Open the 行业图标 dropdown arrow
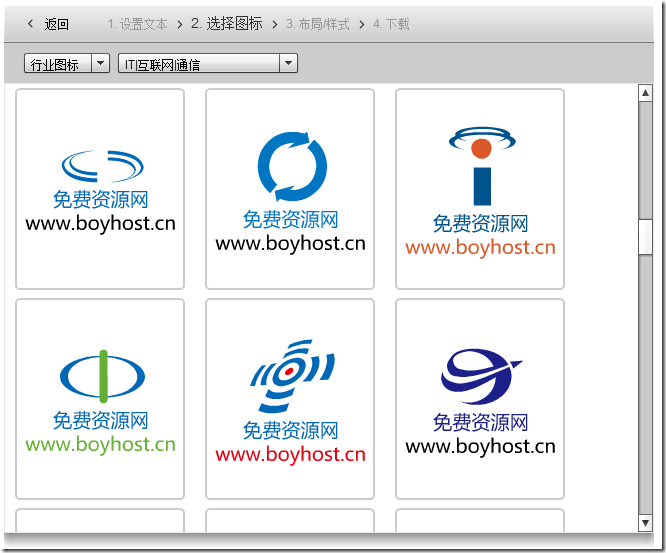The height and width of the screenshot is (553, 666). 101,63
